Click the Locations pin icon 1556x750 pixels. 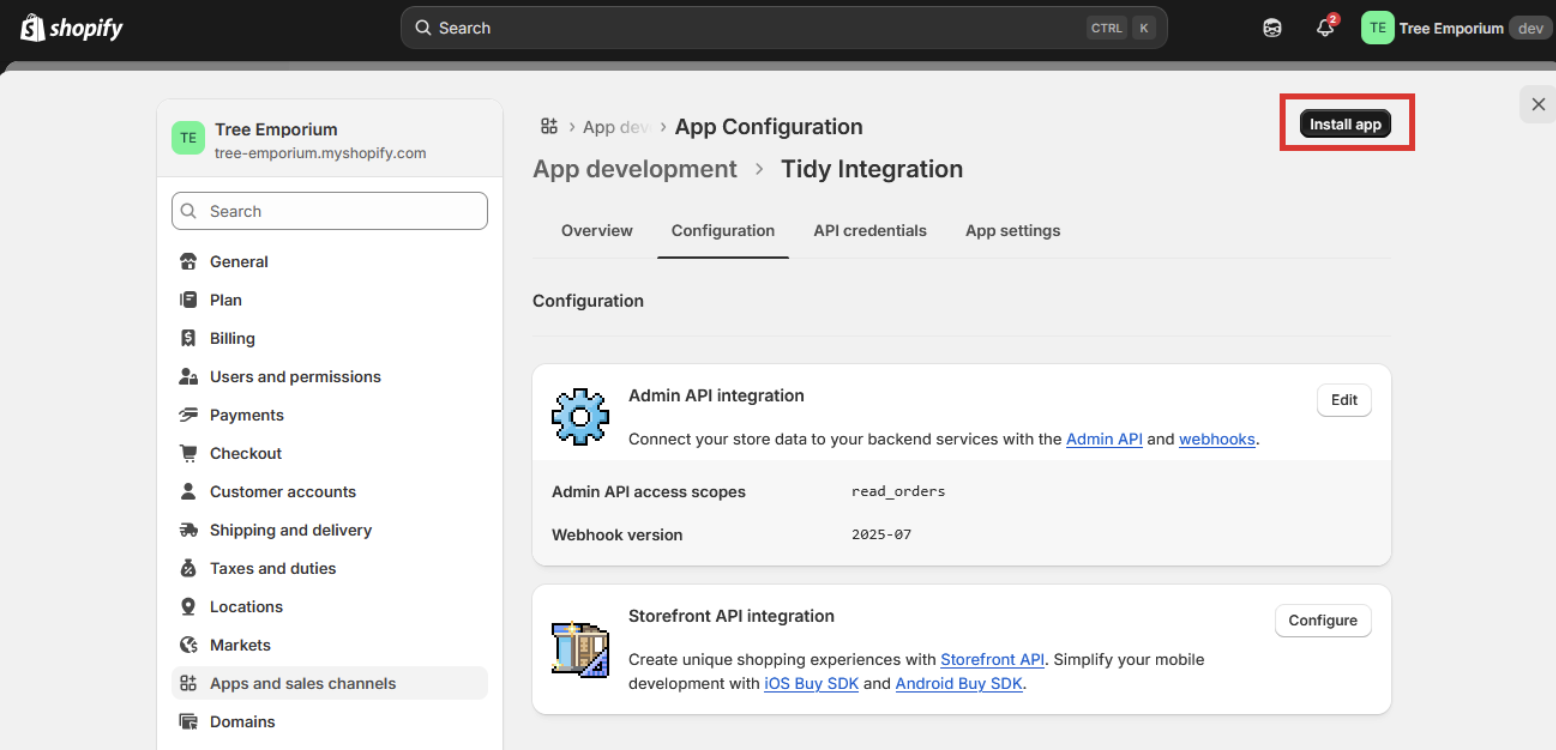(x=188, y=607)
